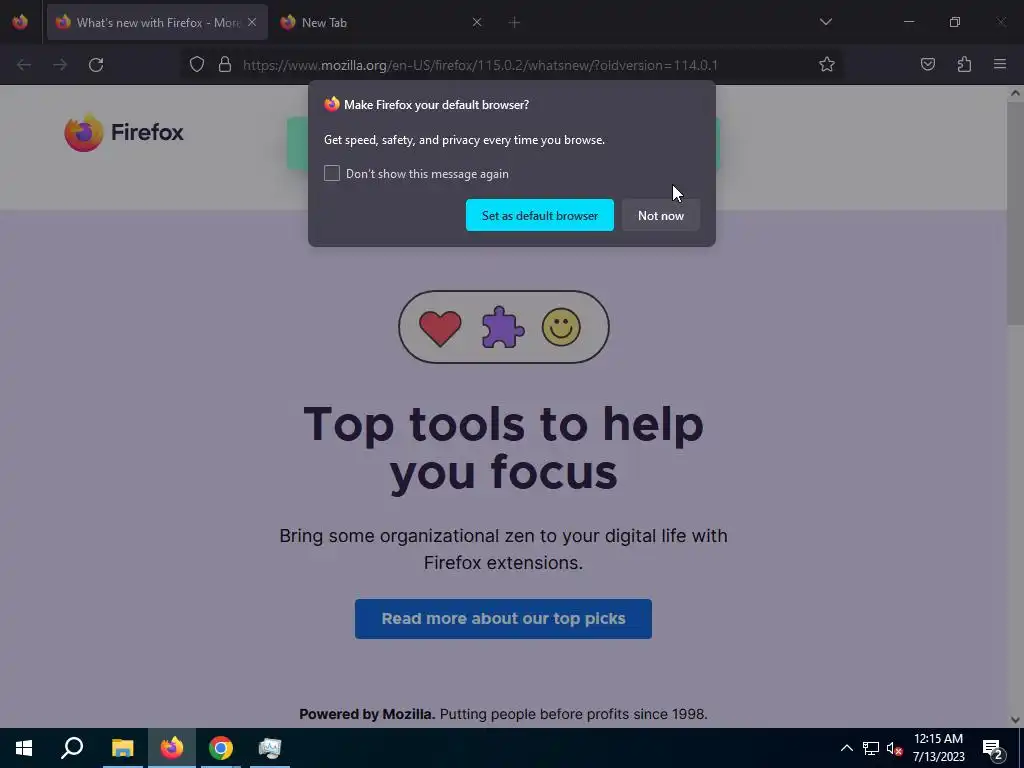Switch to the New Tab tab
The width and height of the screenshot is (1024, 768).
click(x=383, y=22)
